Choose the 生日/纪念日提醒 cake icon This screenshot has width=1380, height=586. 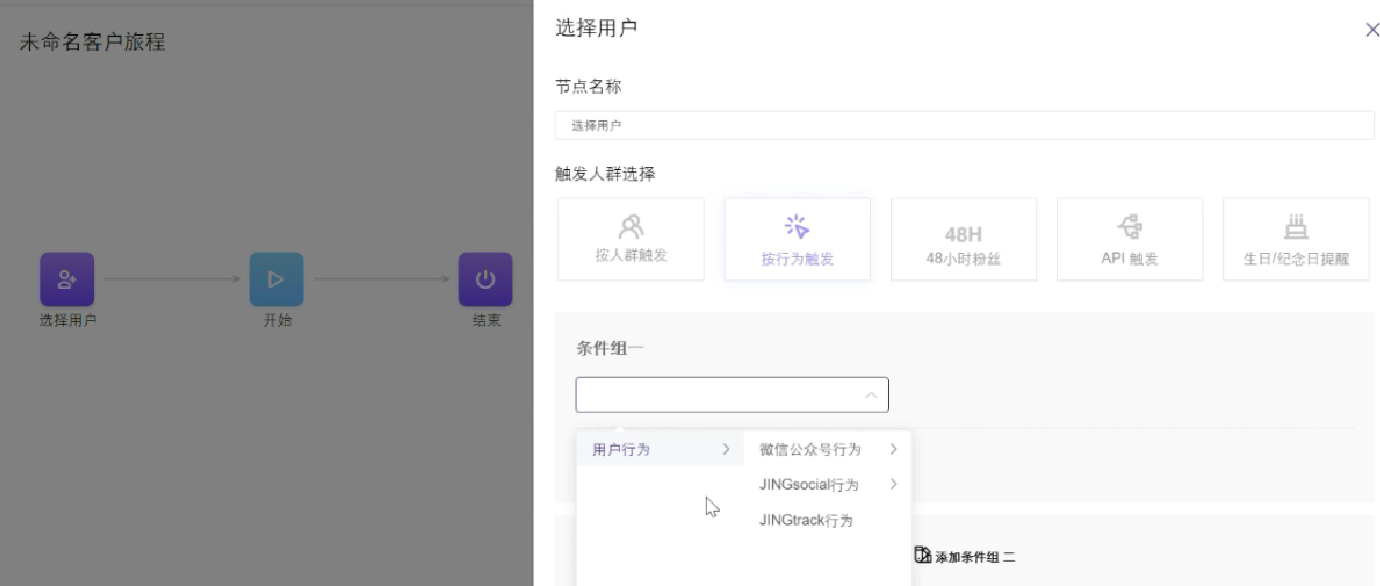(1295, 227)
